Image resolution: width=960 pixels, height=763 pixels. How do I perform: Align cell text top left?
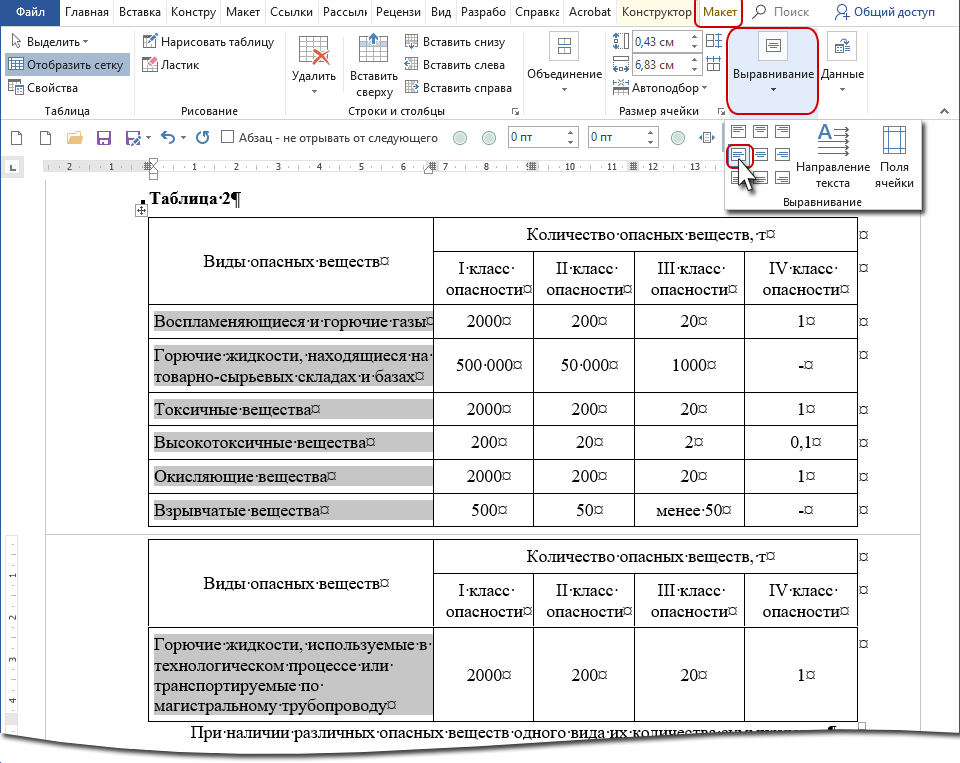pyautogui.click(x=737, y=131)
